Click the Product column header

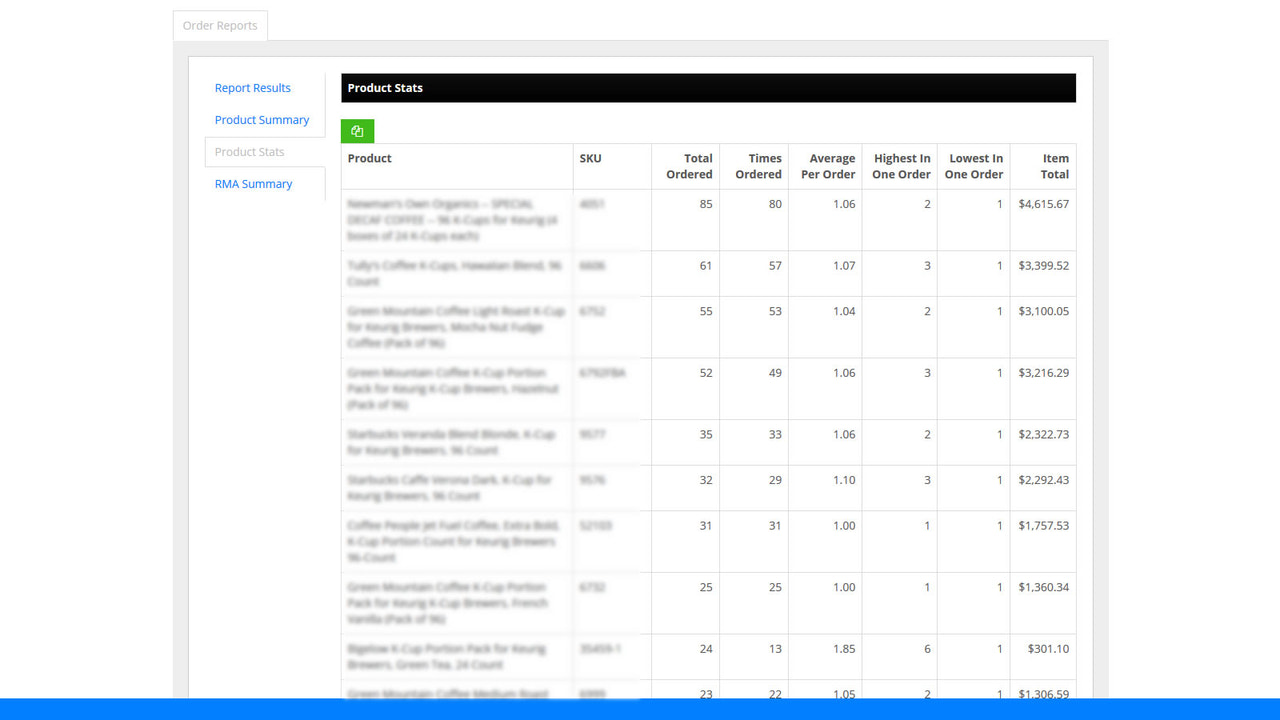pos(369,158)
